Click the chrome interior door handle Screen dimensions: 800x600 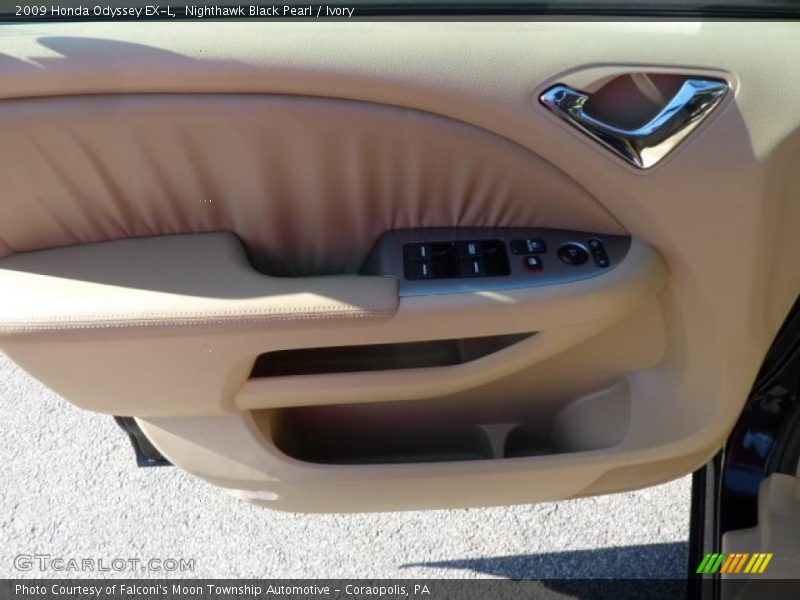pyautogui.click(x=639, y=115)
